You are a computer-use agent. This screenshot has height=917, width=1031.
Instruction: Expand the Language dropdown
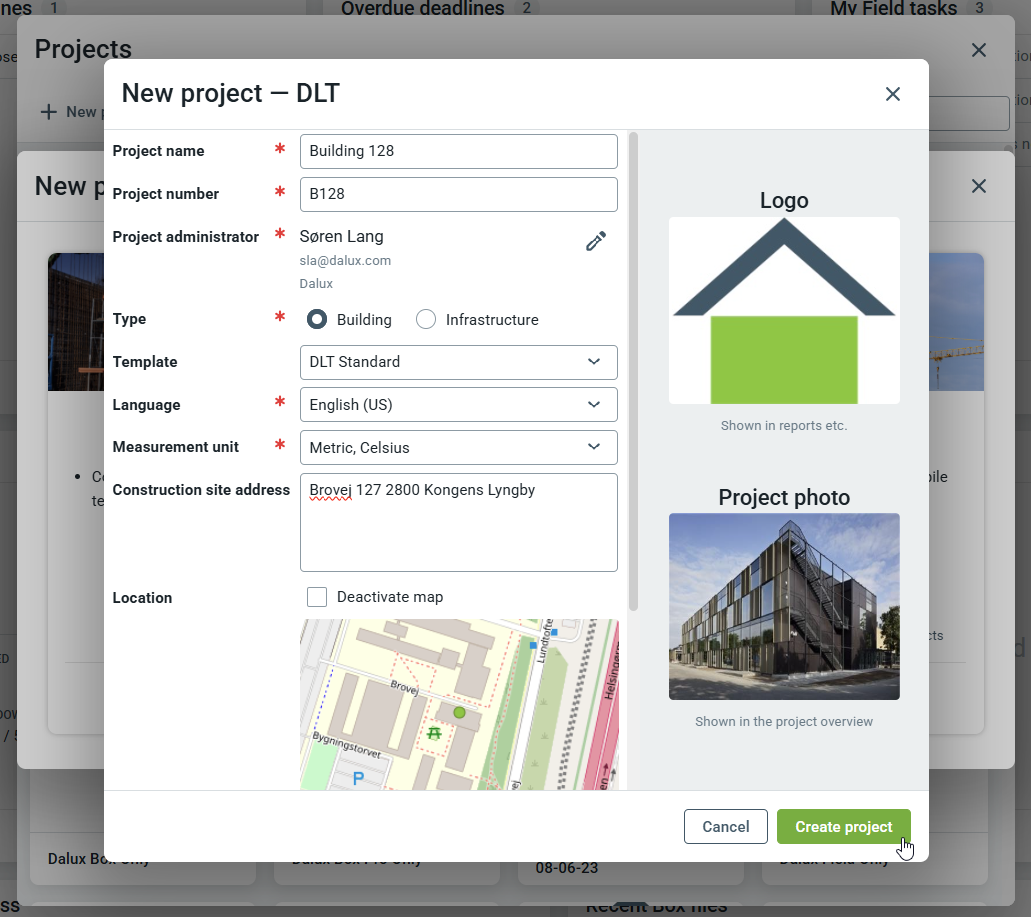tap(458, 405)
